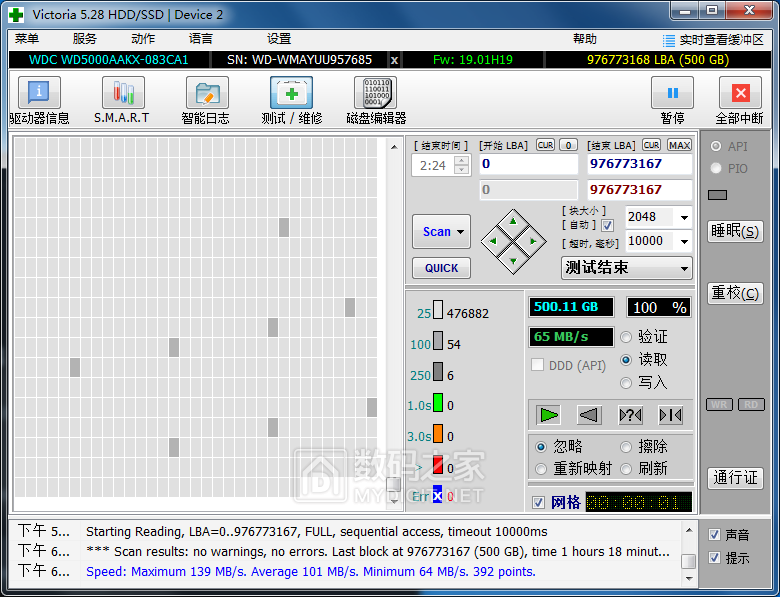Click the orange 3.0s block color indicator

click(438, 433)
